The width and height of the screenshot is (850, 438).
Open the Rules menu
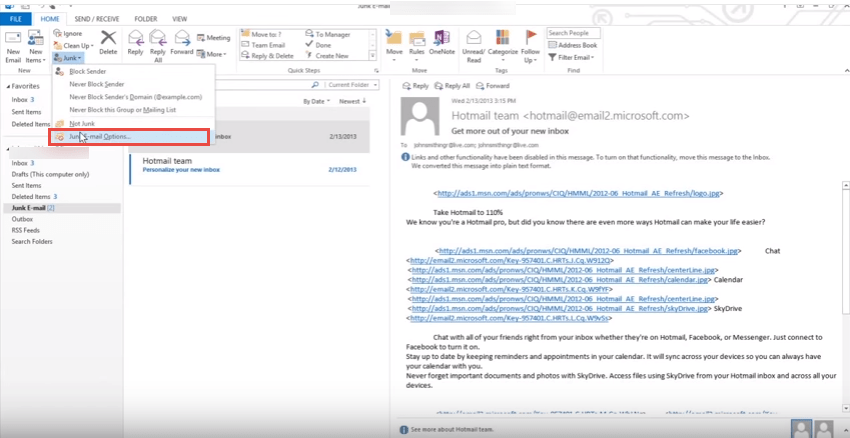[x=417, y=46]
